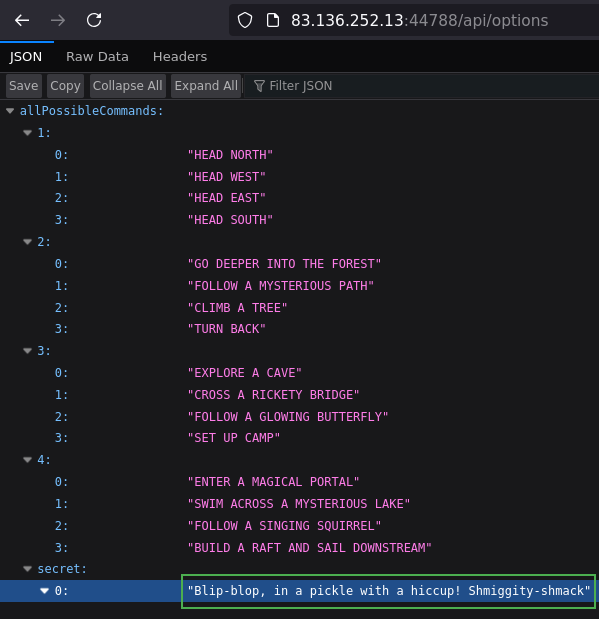Click the page info document icon
The width and height of the screenshot is (599, 619).
pos(272,20)
